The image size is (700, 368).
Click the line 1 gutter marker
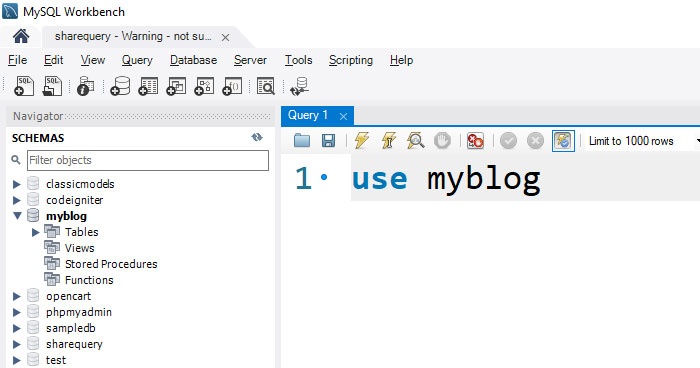[x=324, y=177]
